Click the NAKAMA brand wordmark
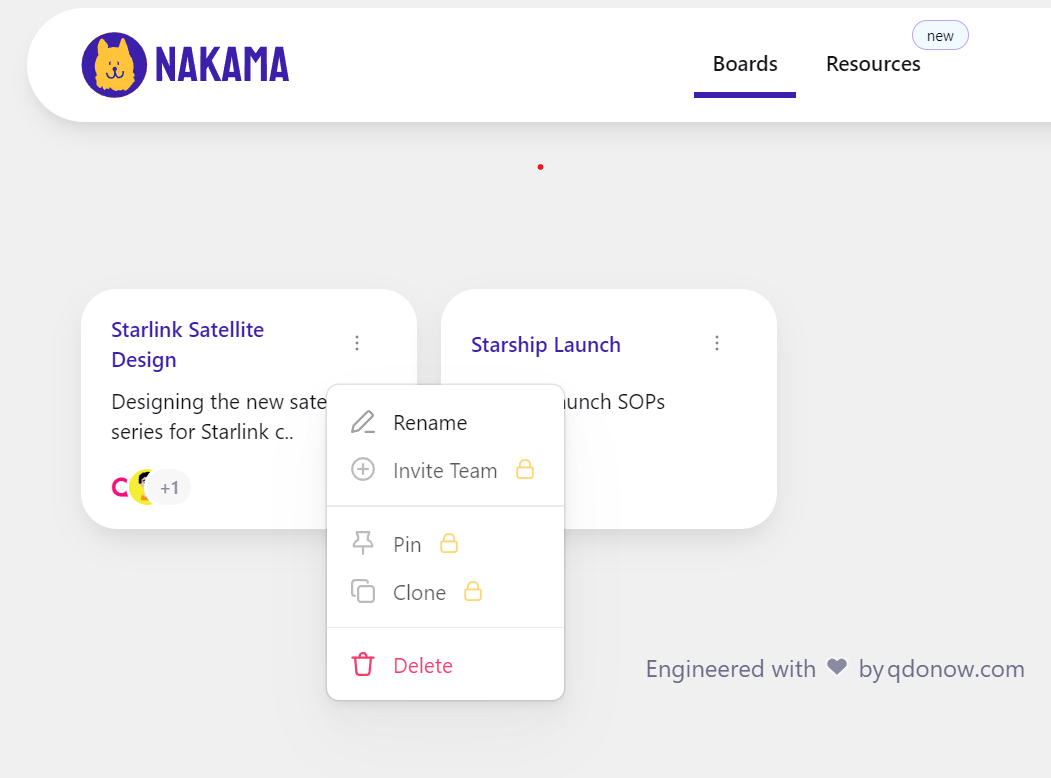 coord(222,65)
